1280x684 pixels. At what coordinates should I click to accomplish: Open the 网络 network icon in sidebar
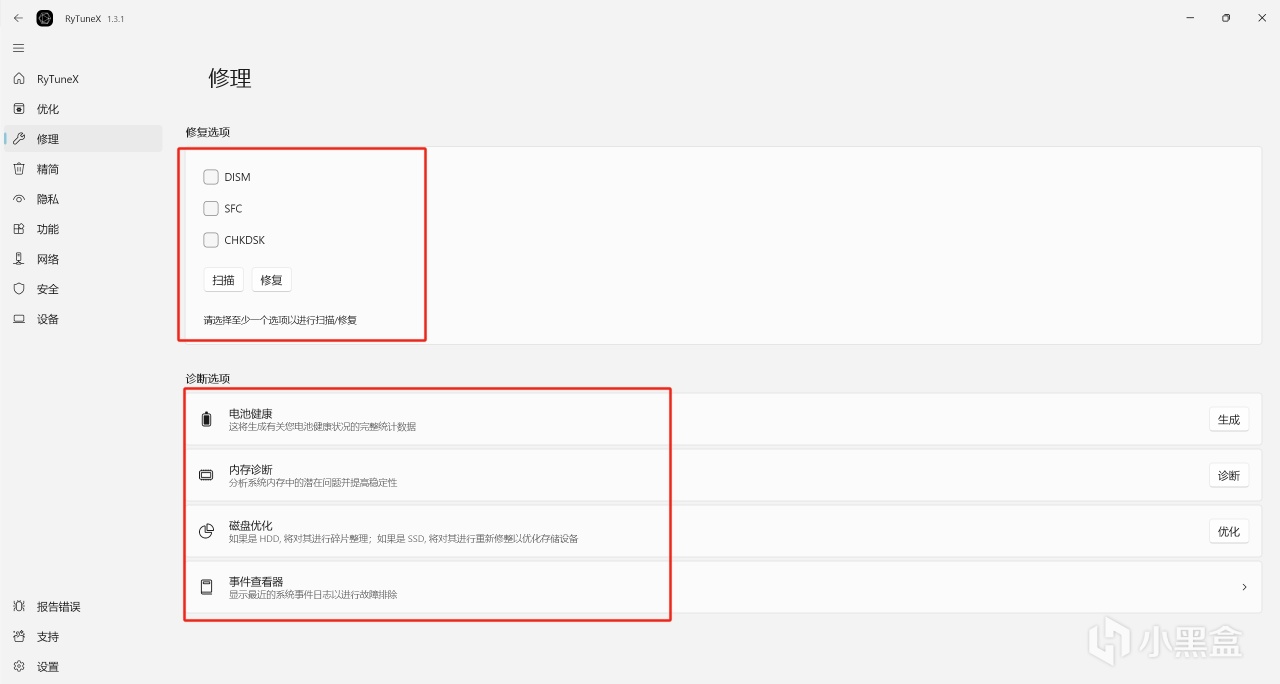click(x=19, y=259)
